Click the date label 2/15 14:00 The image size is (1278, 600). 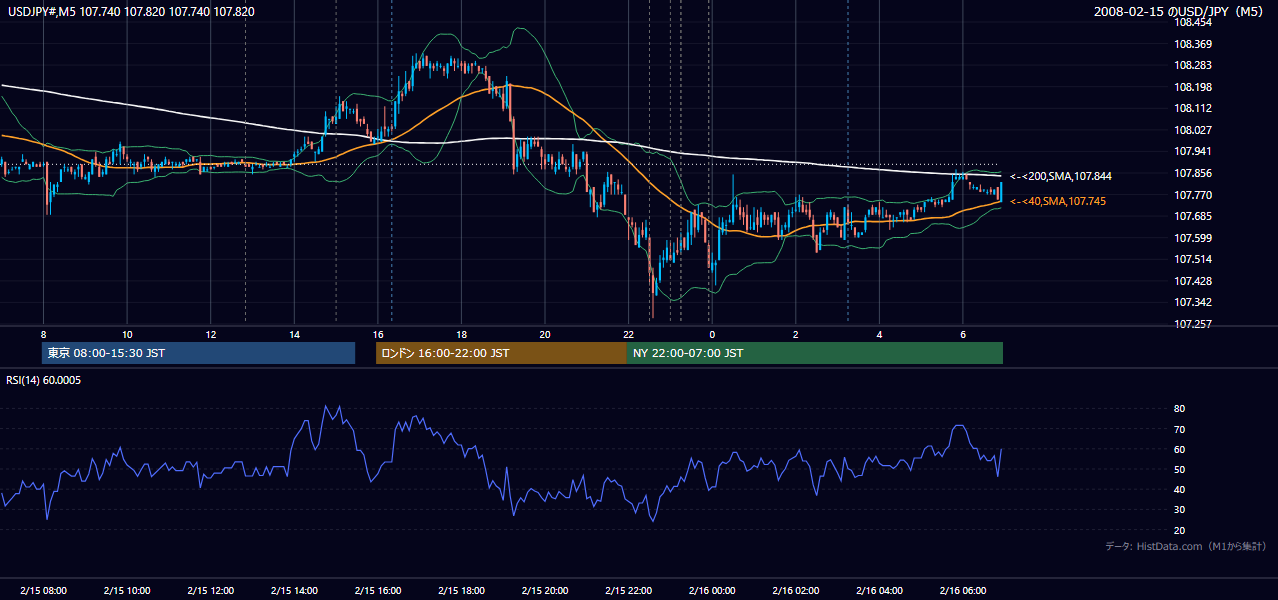[294, 591]
